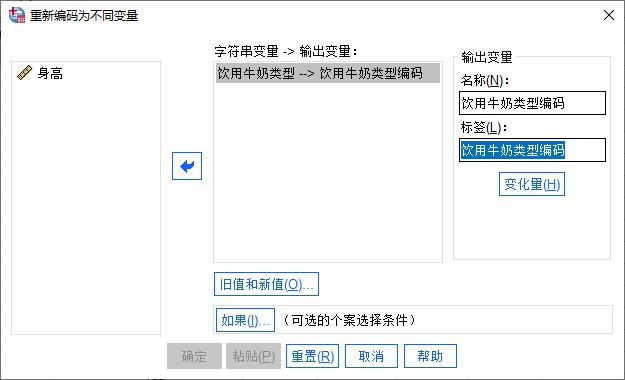Click the 取消 cancel button
This screenshot has width=625, height=380.
coord(371,356)
